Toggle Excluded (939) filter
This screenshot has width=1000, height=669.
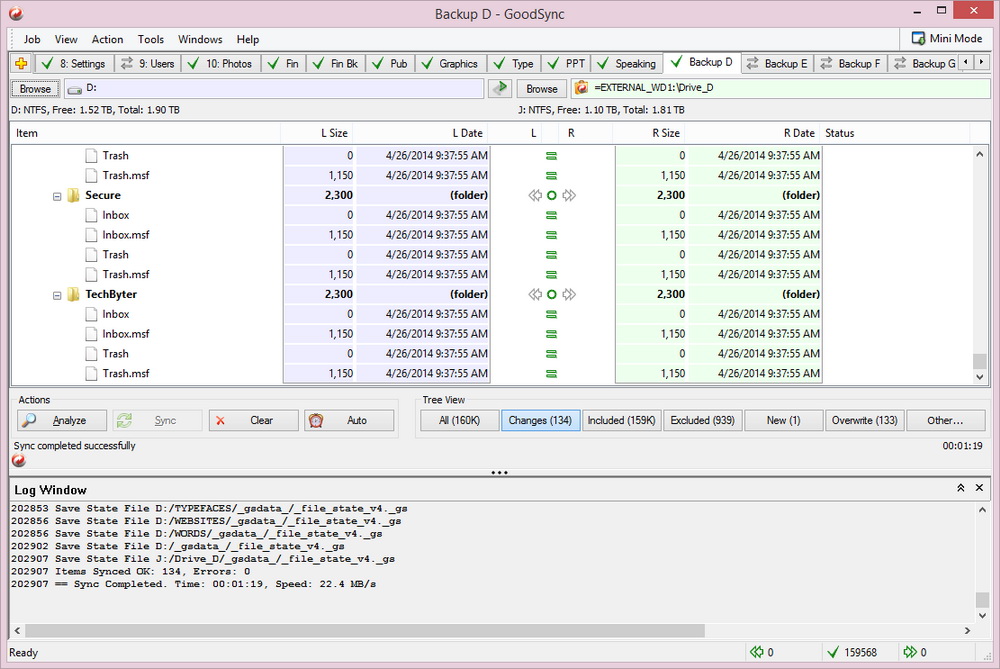point(702,420)
